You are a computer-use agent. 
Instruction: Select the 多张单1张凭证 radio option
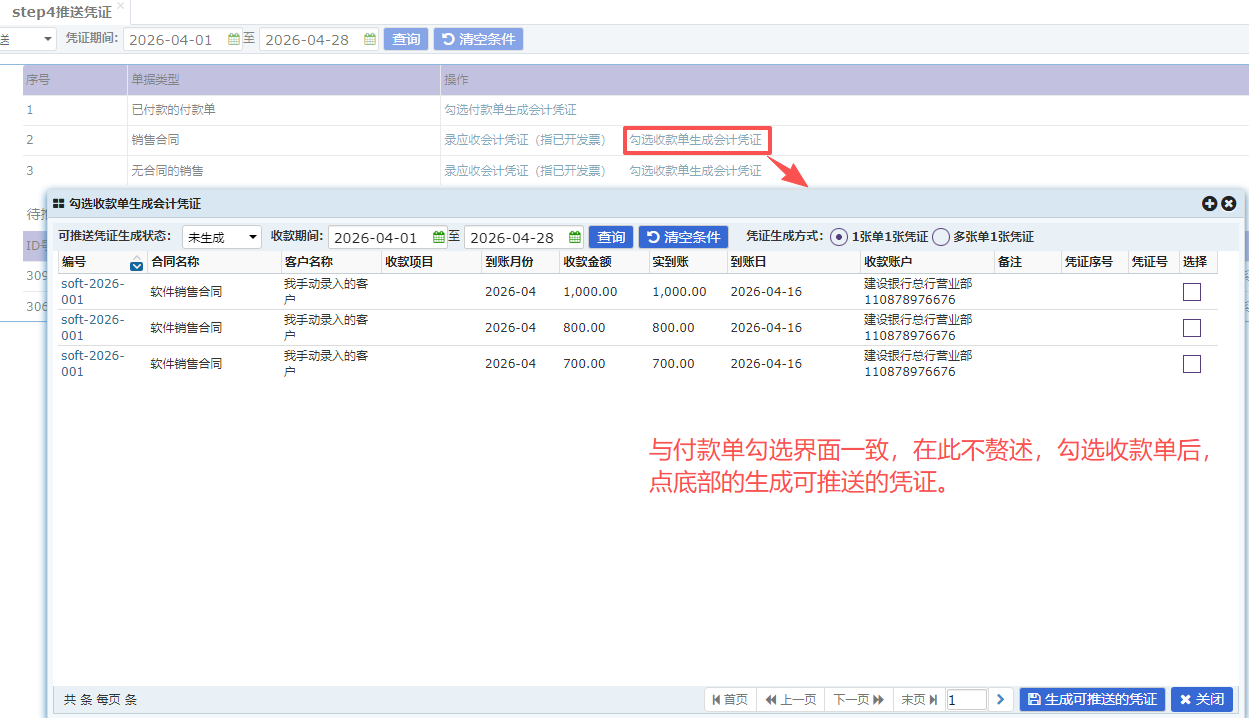tap(941, 237)
